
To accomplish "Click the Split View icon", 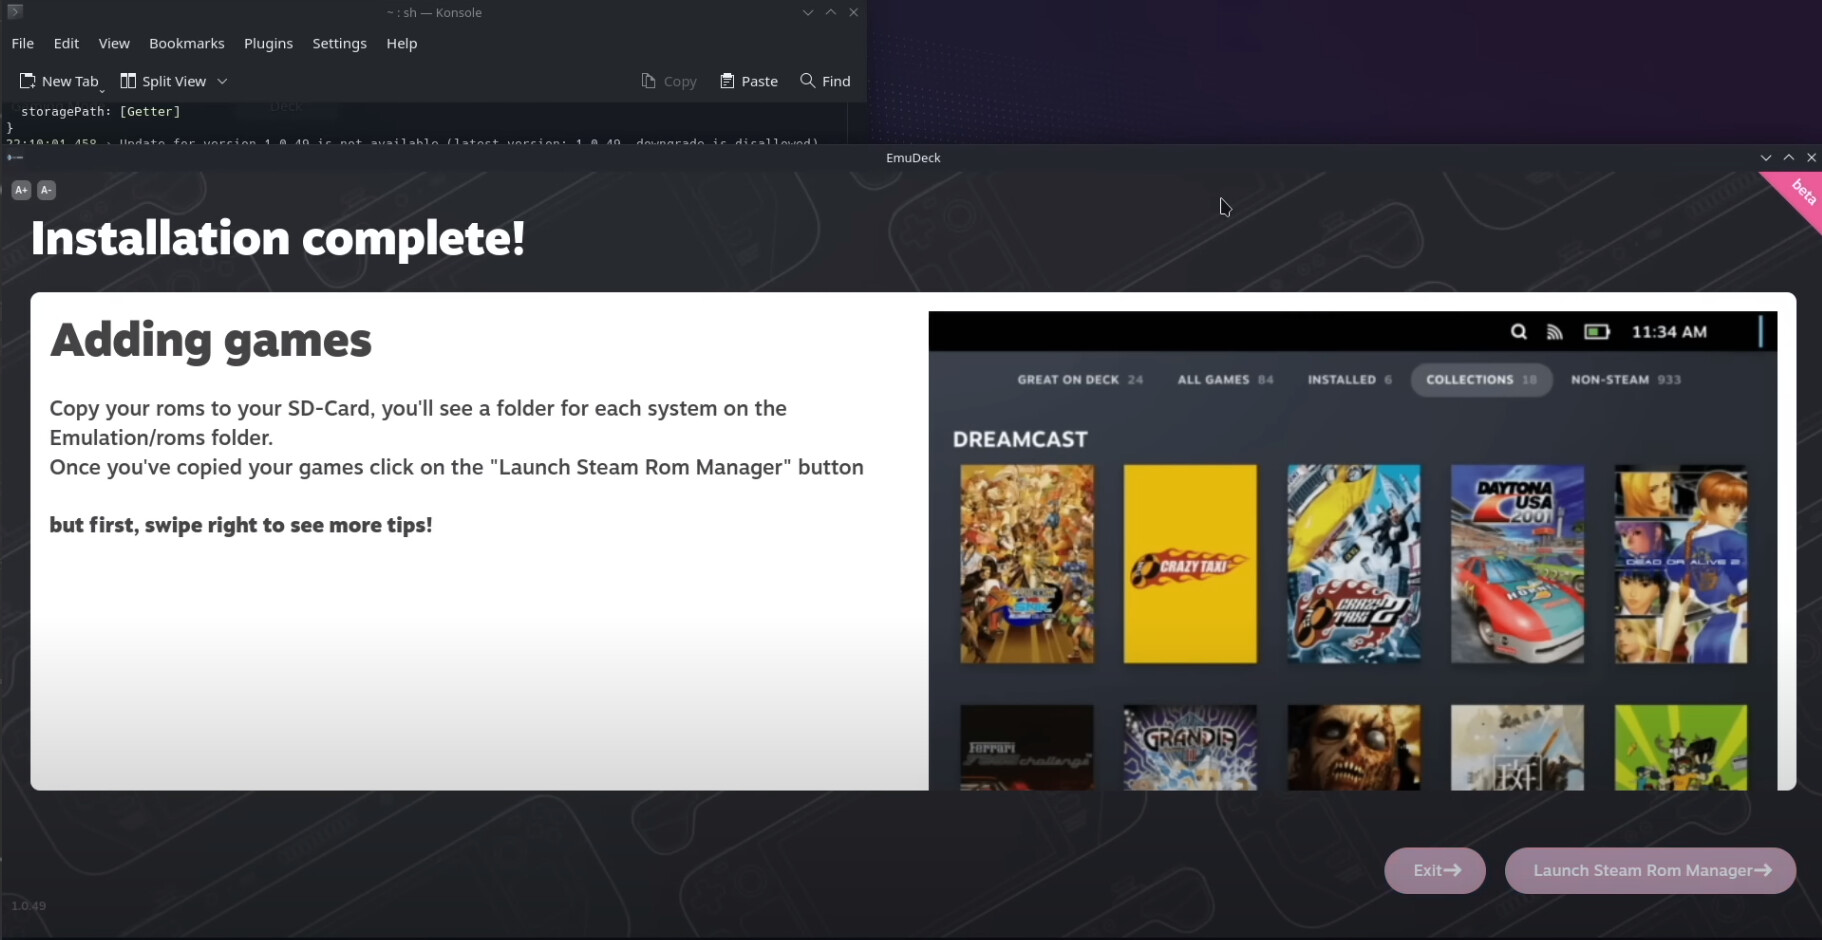I will pyautogui.click(x=128, y=81).
